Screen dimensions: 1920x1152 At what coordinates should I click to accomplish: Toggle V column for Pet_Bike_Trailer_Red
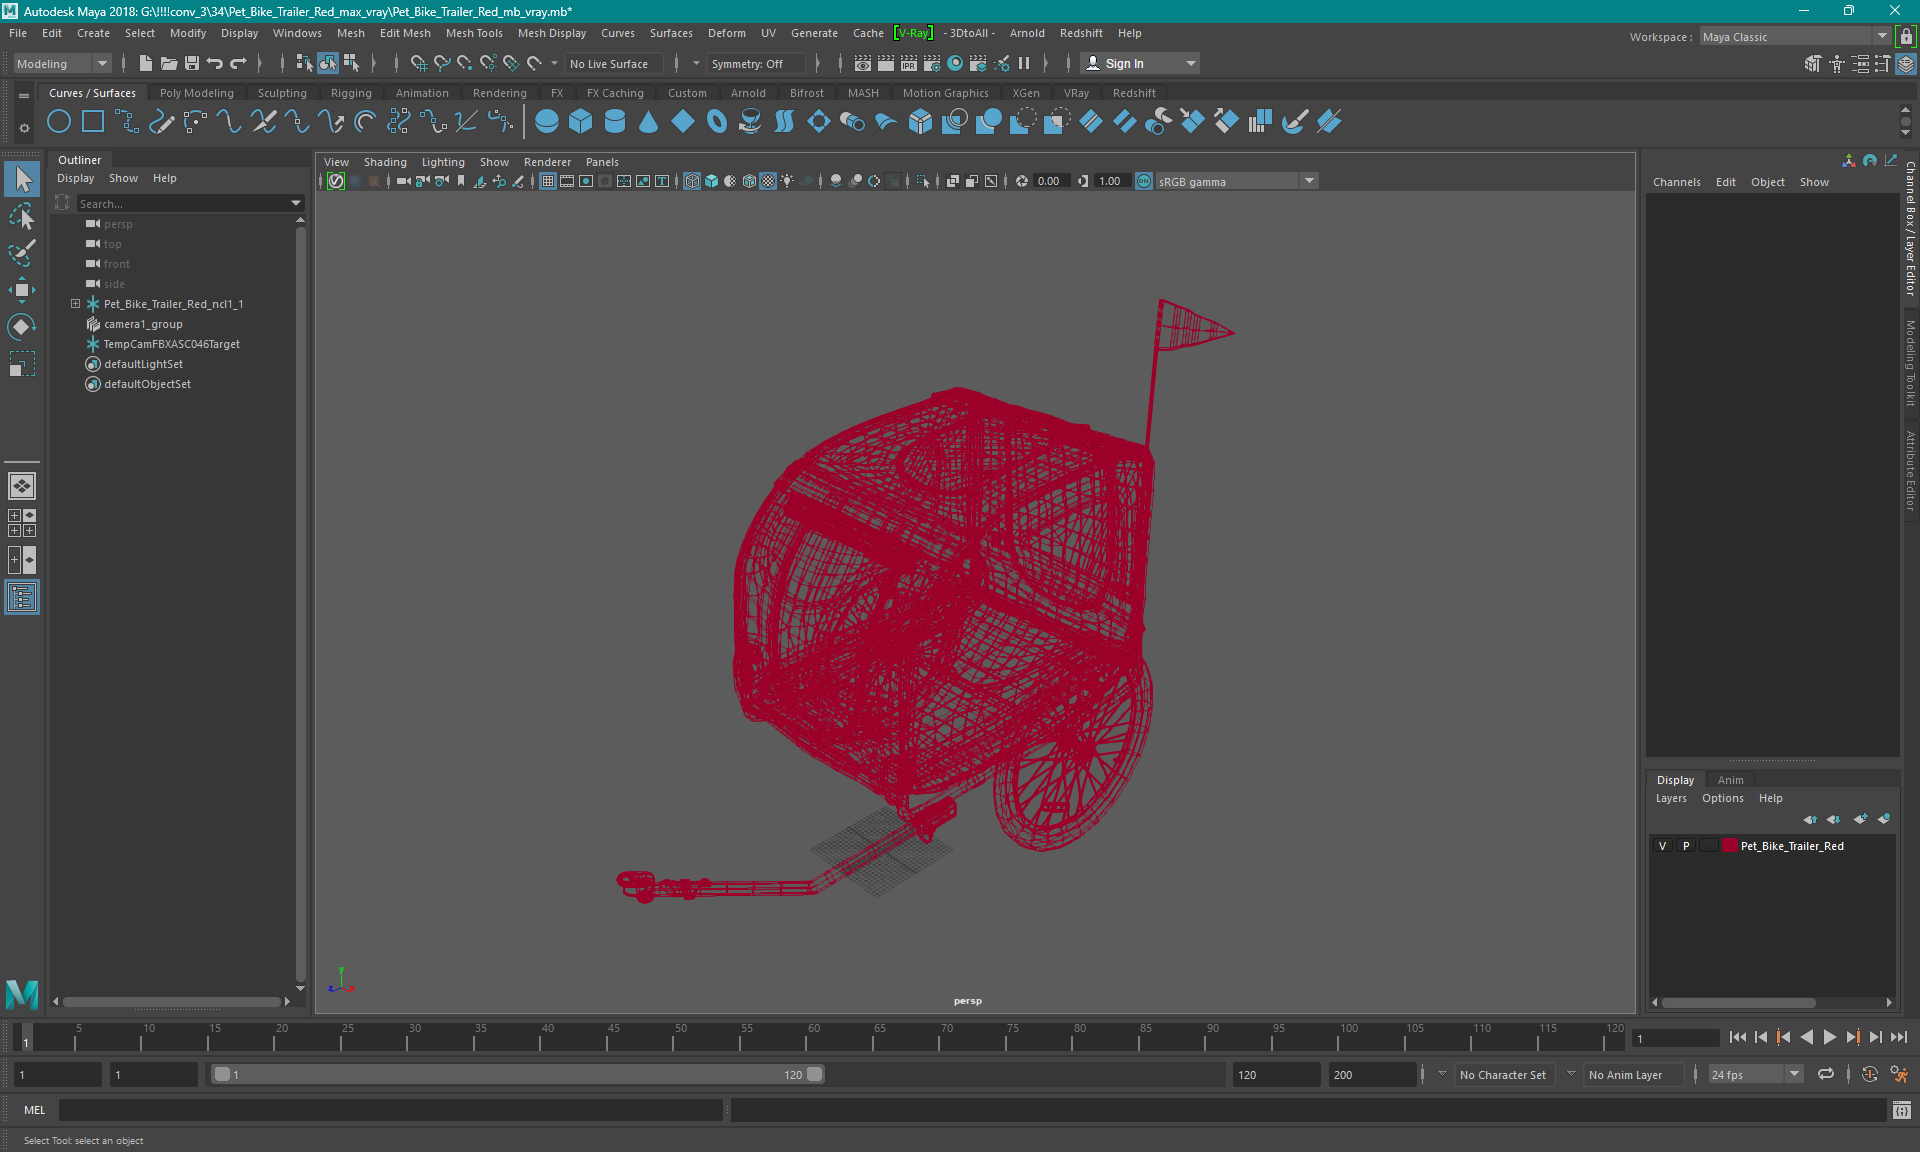tap(1664, 846)
